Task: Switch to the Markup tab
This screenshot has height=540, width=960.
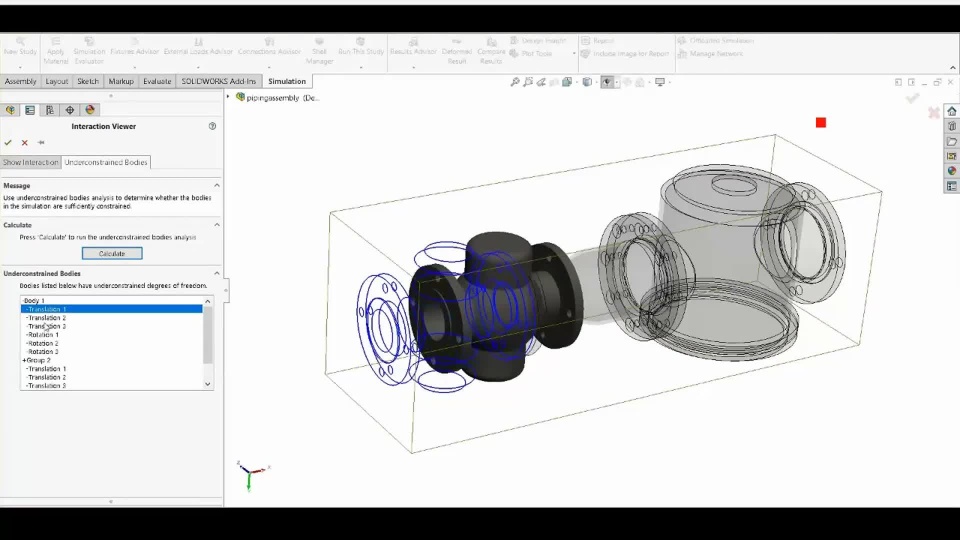Action: (121, 81)
